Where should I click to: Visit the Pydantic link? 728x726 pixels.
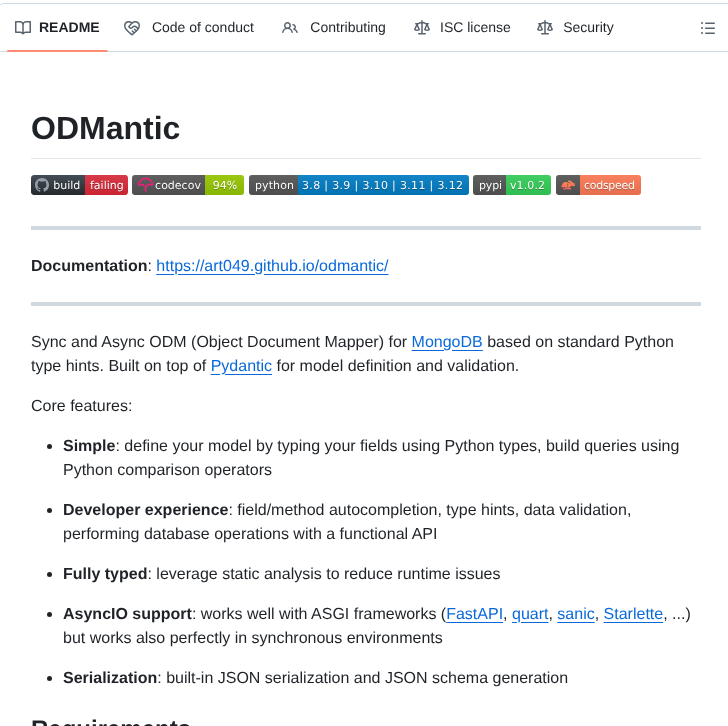[x=241, y=366]
